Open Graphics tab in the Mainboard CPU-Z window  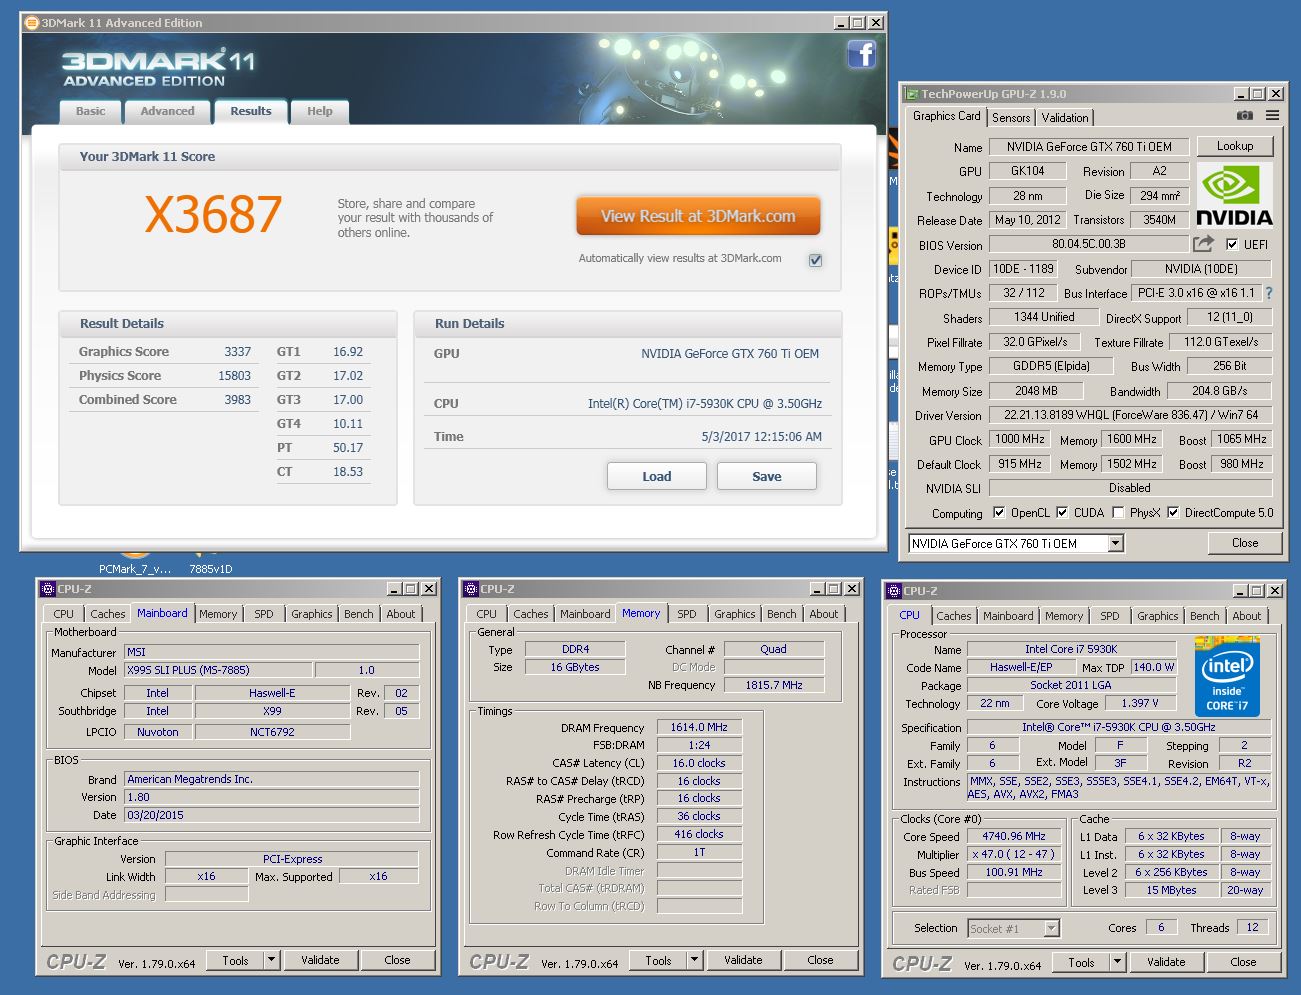[312, 614]
